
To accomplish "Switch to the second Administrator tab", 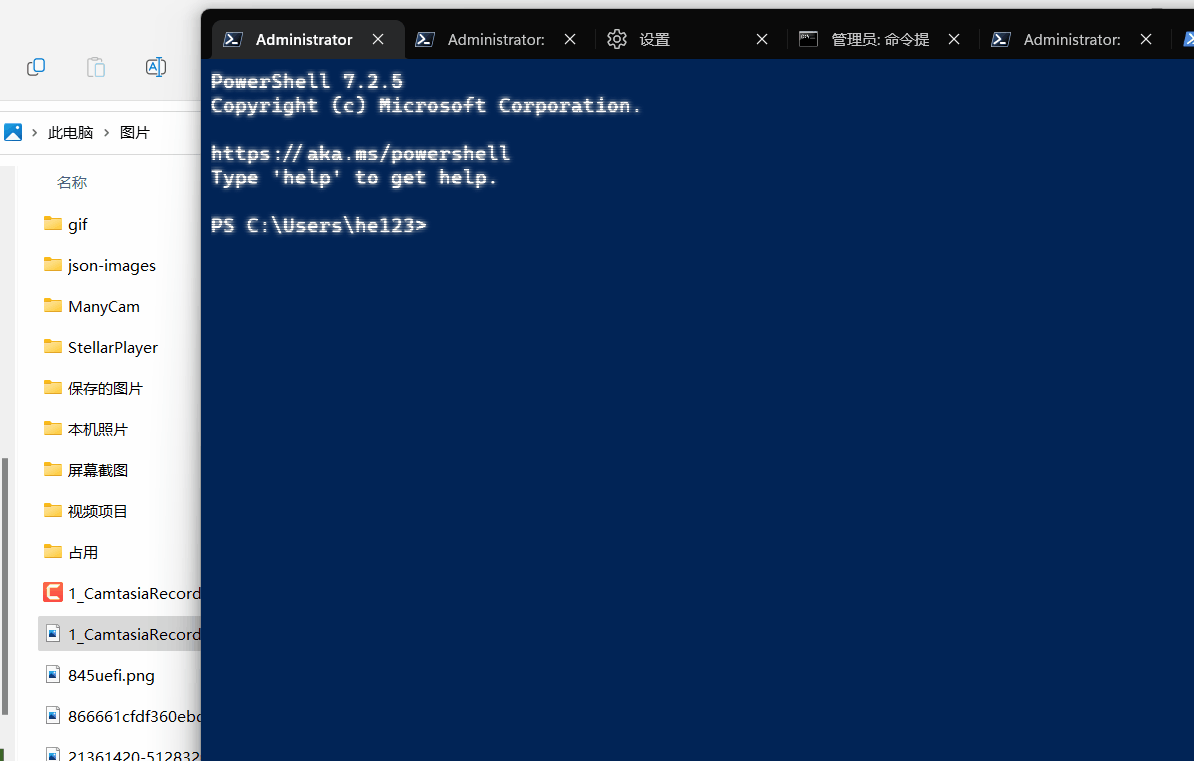I will point(496,39).
